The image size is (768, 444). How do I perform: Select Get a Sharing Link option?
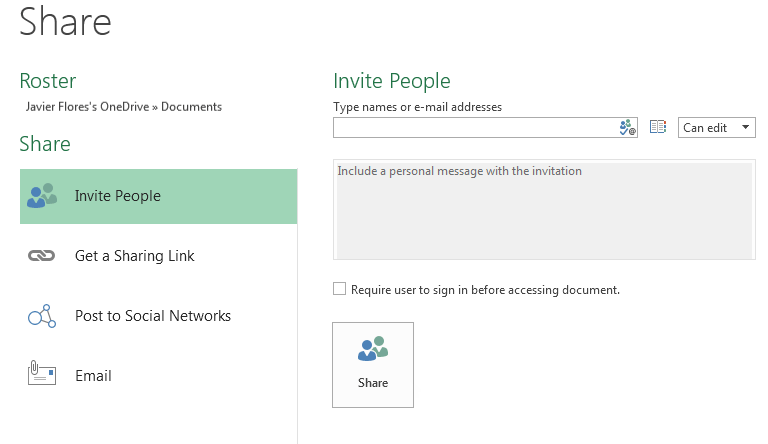pyautogui.click(x=159, y=256)
